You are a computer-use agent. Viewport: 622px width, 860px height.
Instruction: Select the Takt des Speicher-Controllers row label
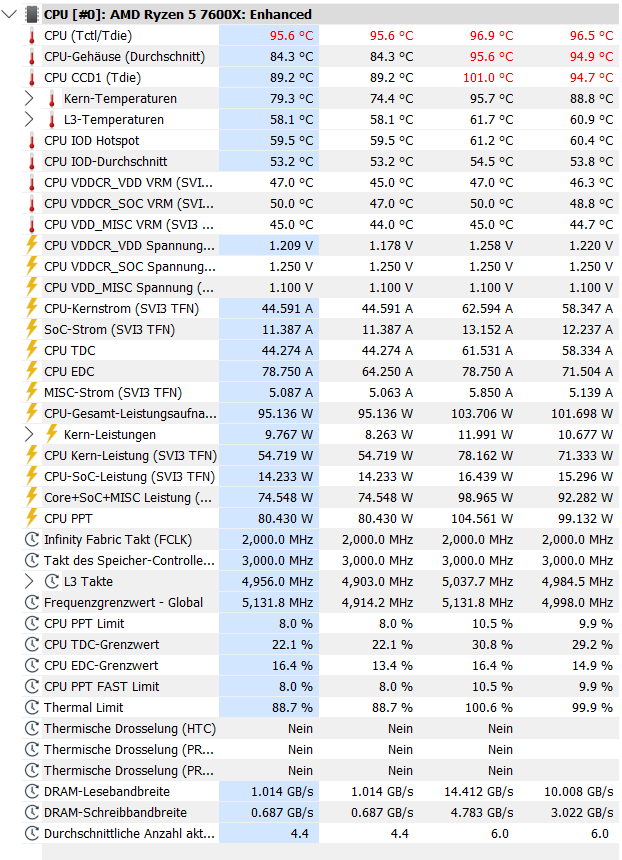coord(129,561)
